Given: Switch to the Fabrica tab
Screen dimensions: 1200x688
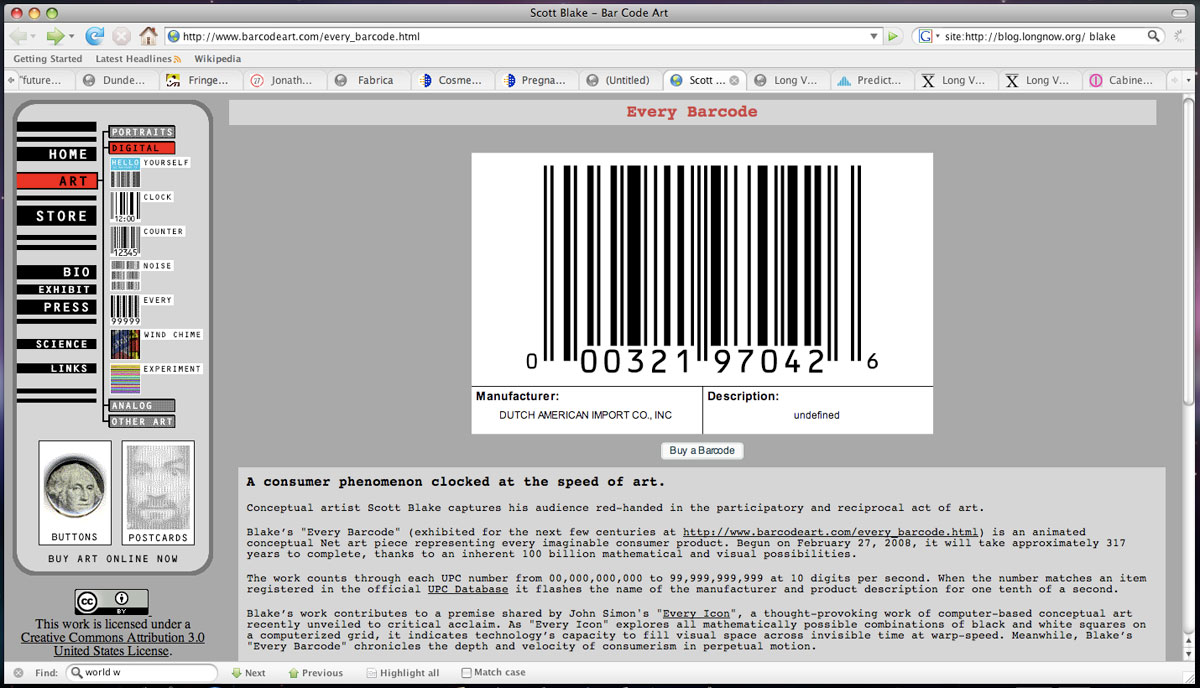Looking at the screenshot, I should pos(368,80).
